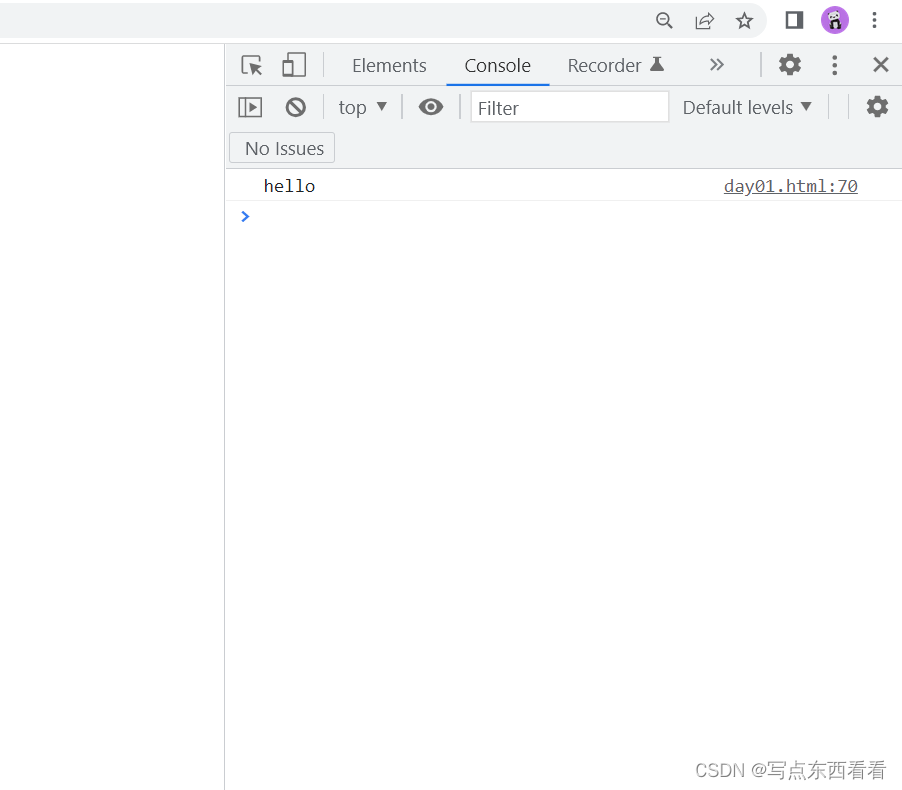
Task: Show hidden panels with the chevron
Action: pos(717,65)
